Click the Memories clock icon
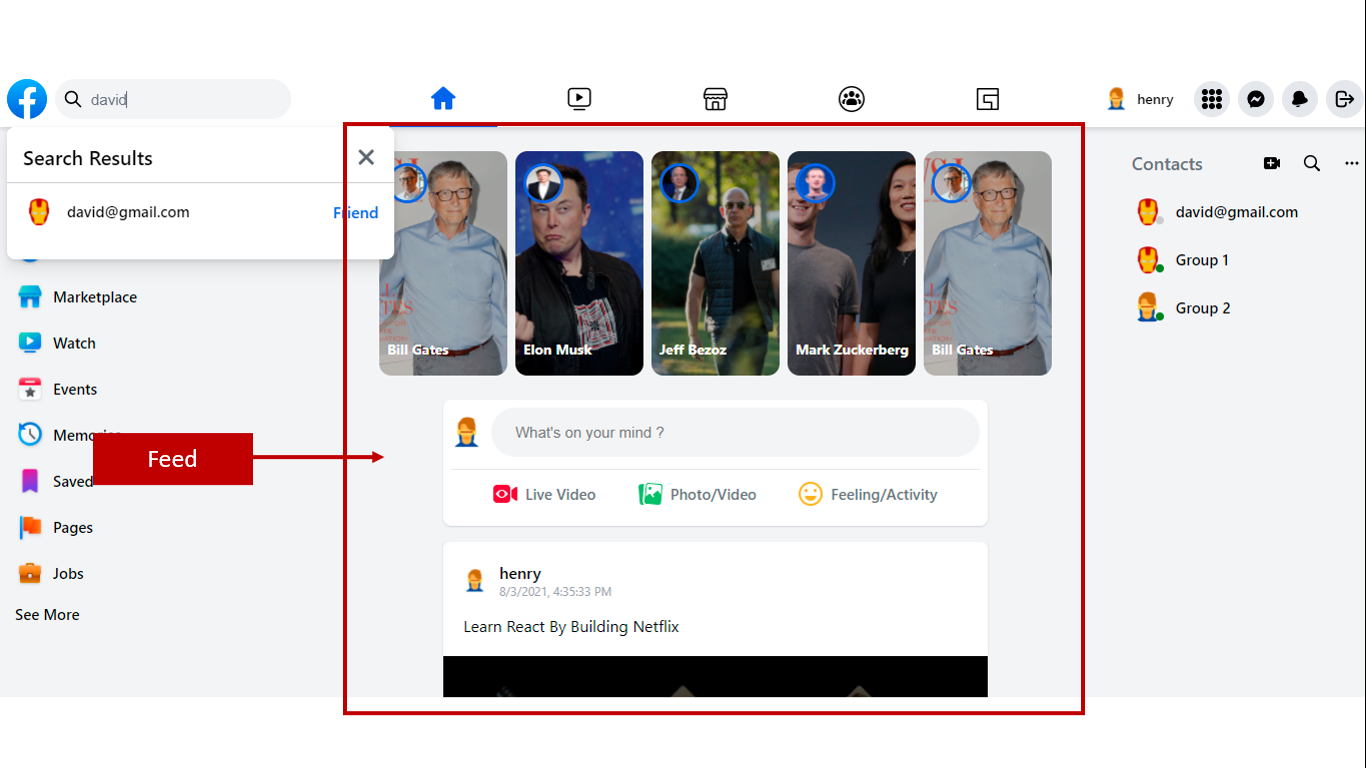Screen dimensions: 1366x768 tap(30, 434)
